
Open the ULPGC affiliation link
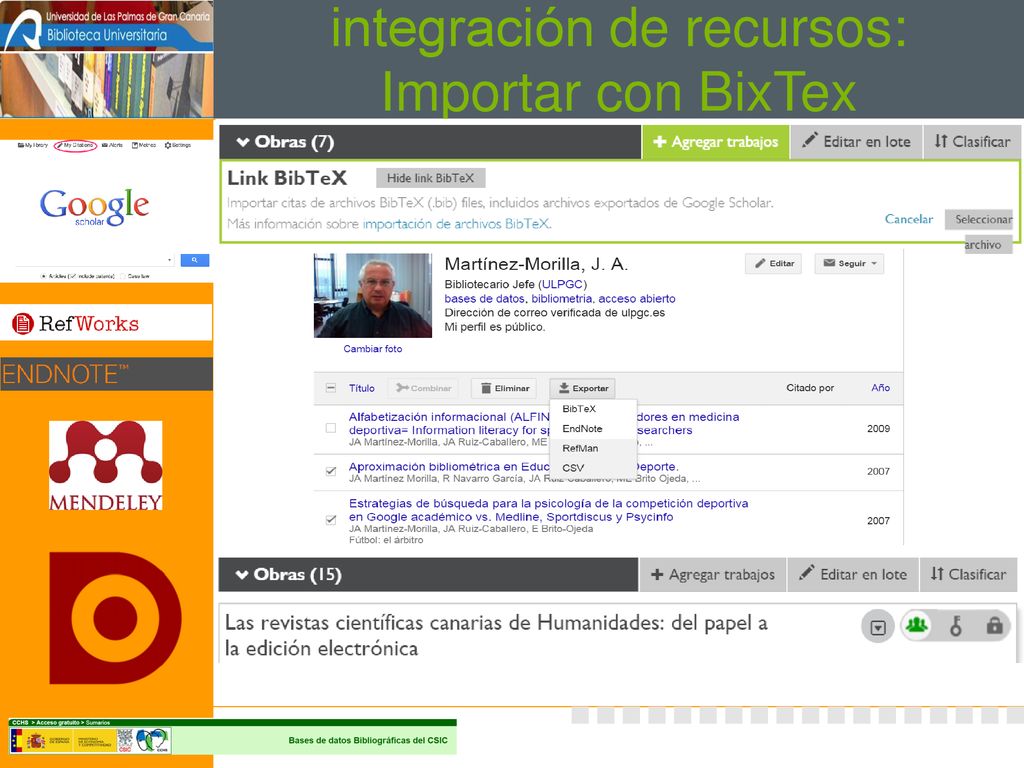click(562, 284)
